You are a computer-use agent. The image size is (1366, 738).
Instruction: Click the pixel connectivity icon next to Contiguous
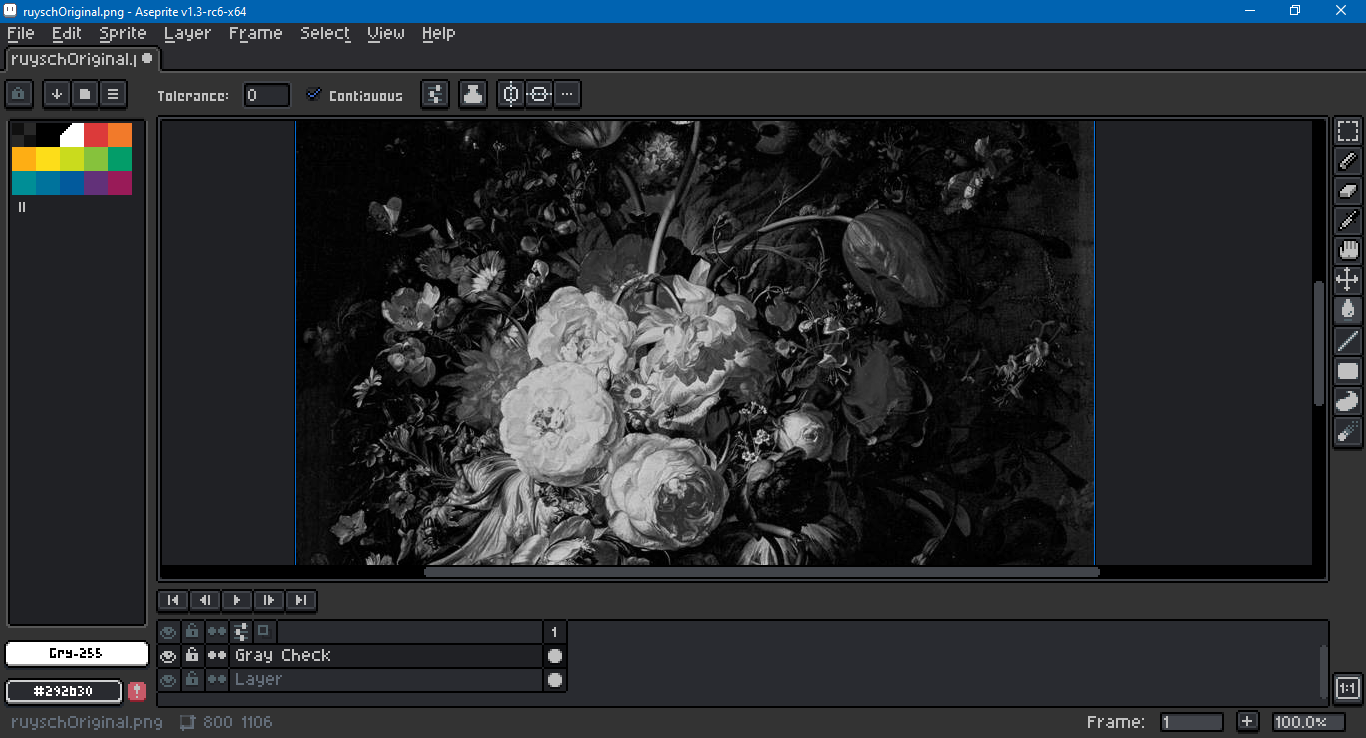(x=435, y=95)
